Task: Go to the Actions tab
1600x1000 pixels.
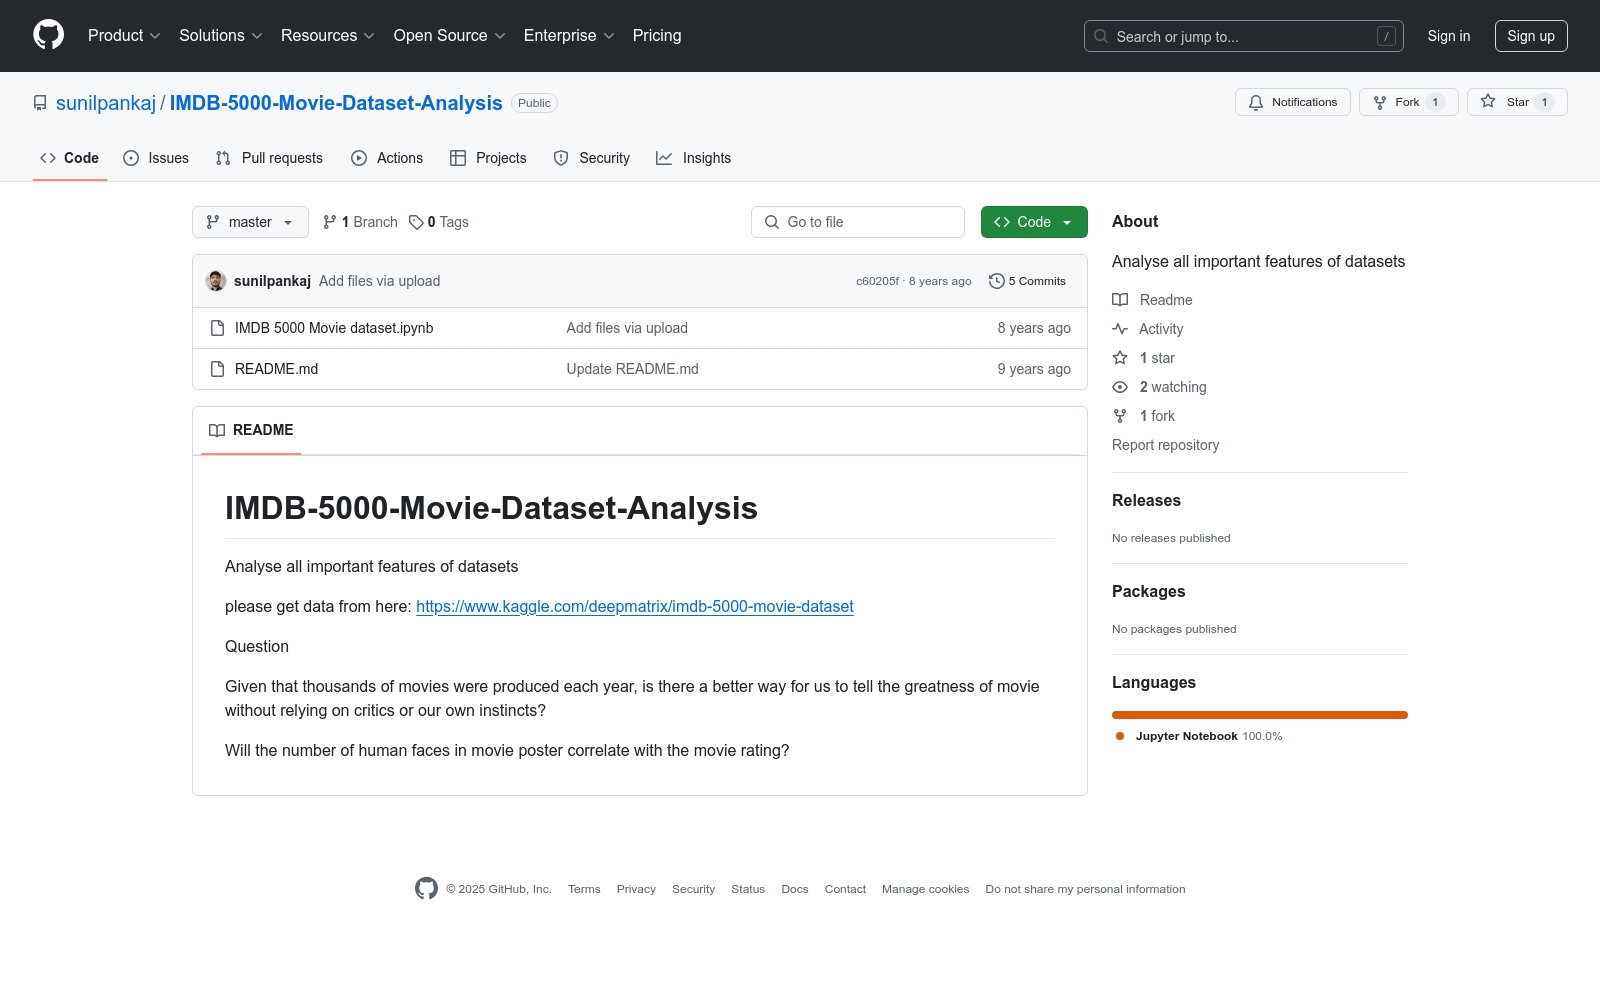Action: point(387,158)
